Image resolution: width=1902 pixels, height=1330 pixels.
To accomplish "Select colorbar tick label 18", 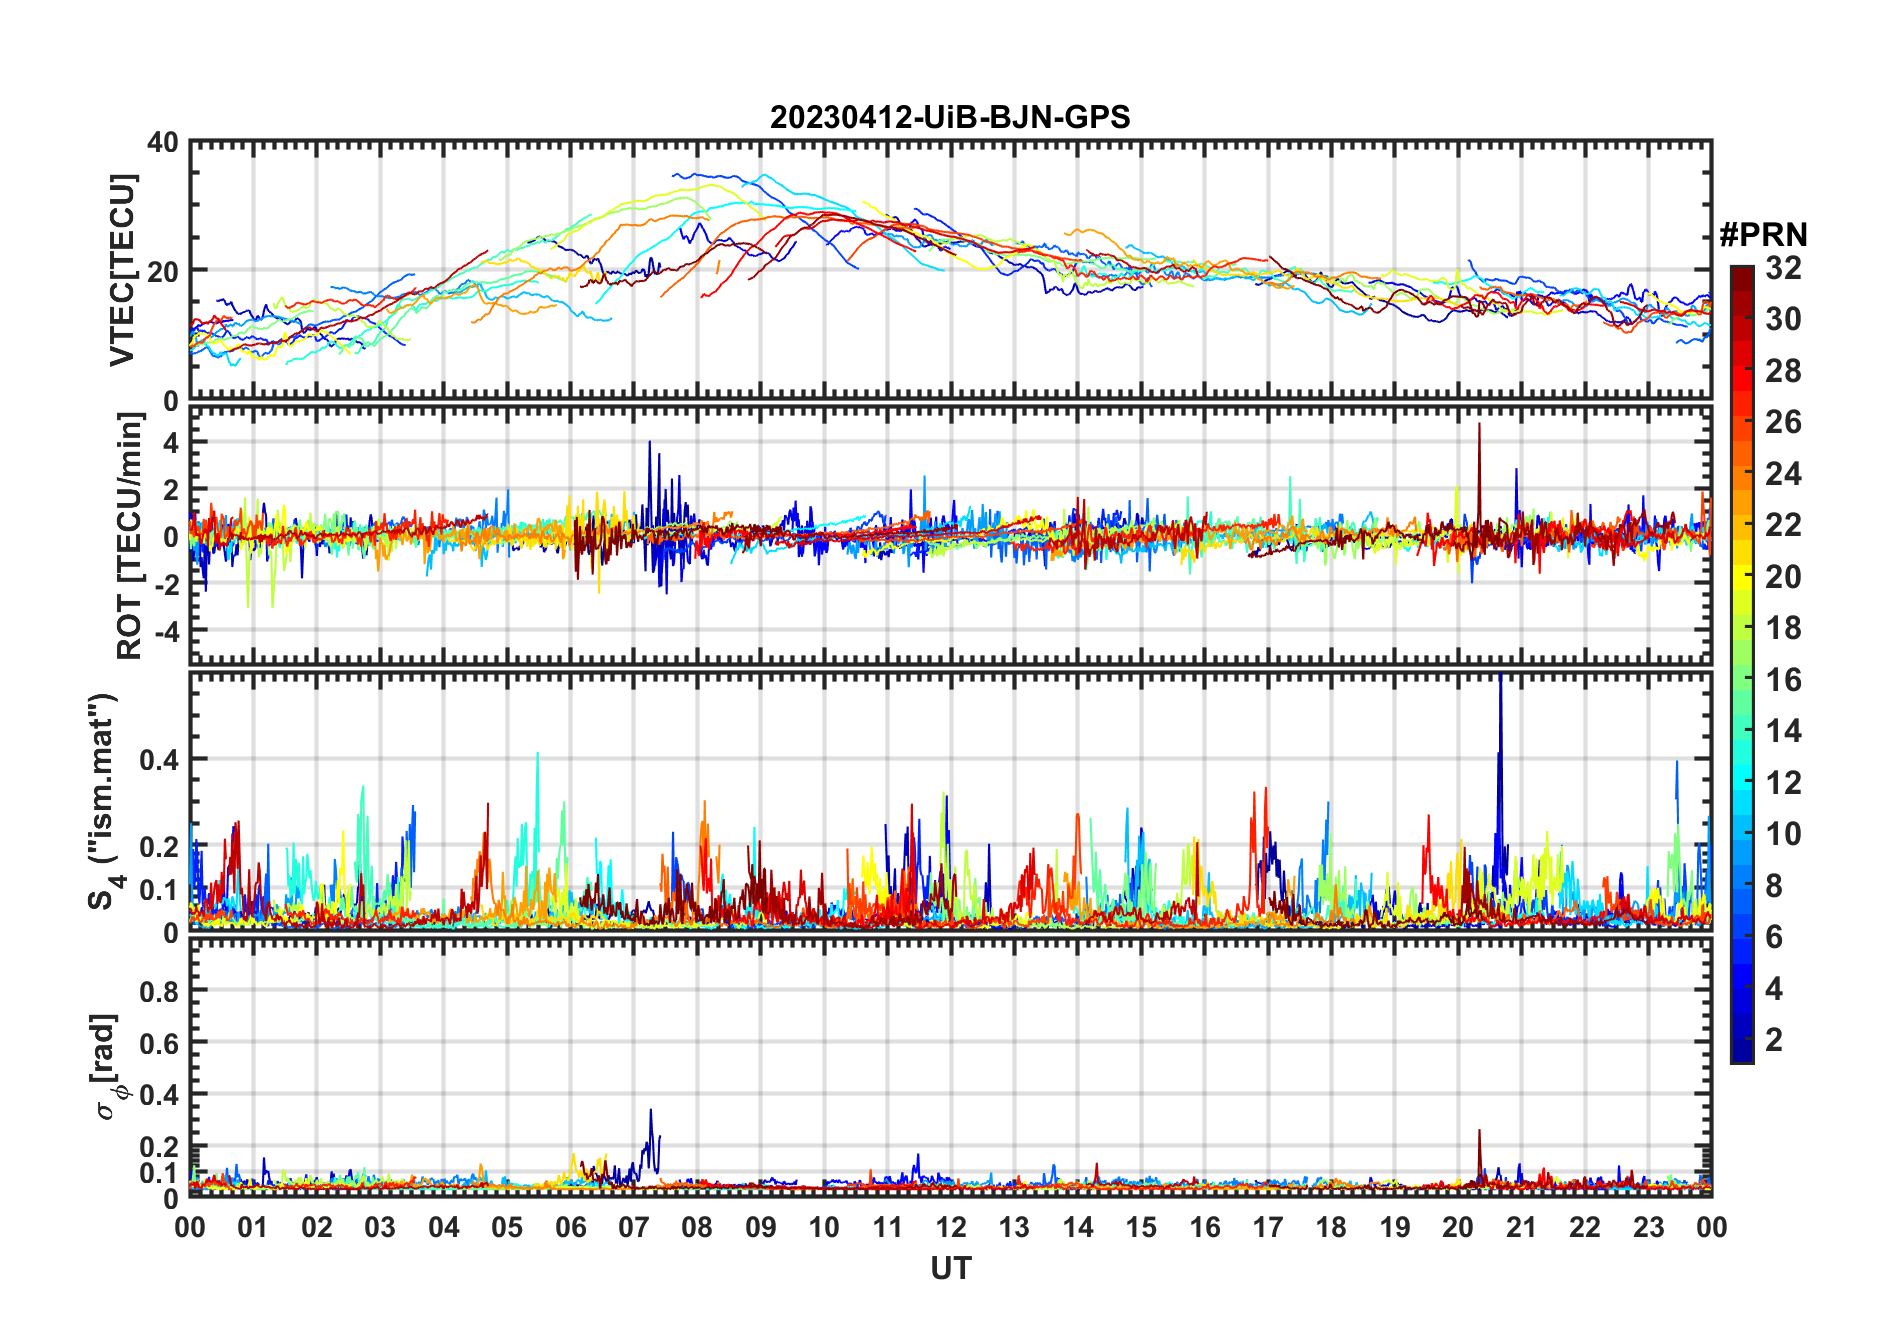I will coord(1783,628).
